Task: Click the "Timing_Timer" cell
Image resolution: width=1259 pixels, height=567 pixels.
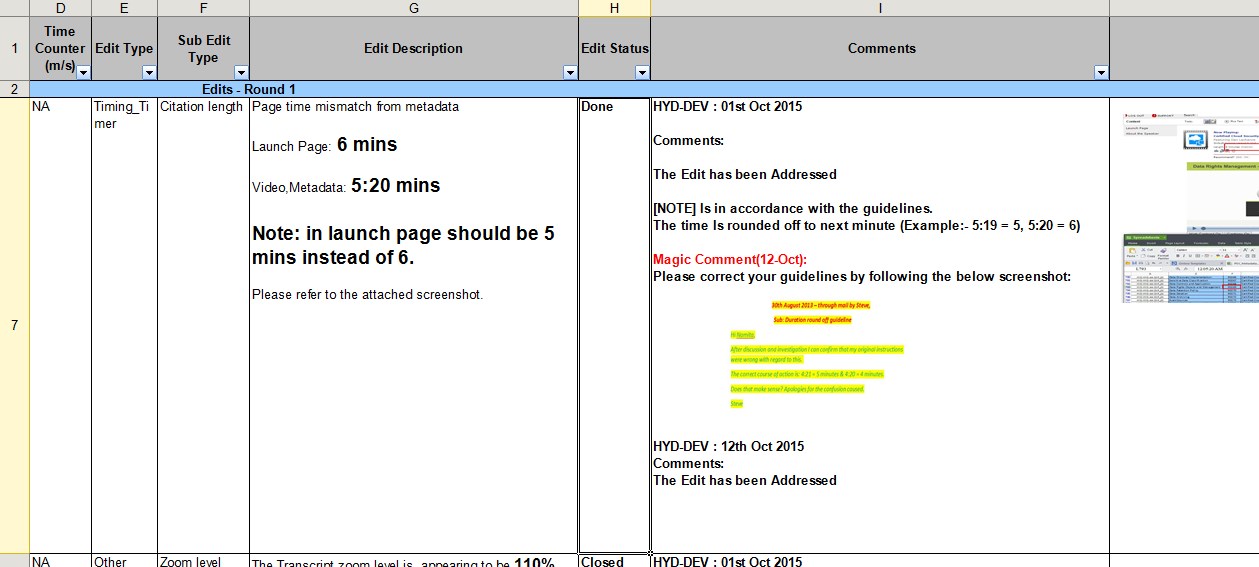Action: click(124, 325)
